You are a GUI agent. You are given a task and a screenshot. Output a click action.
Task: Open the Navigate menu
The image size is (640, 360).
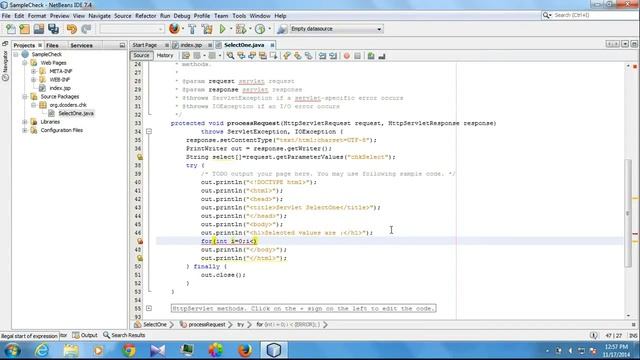[100, 16]
